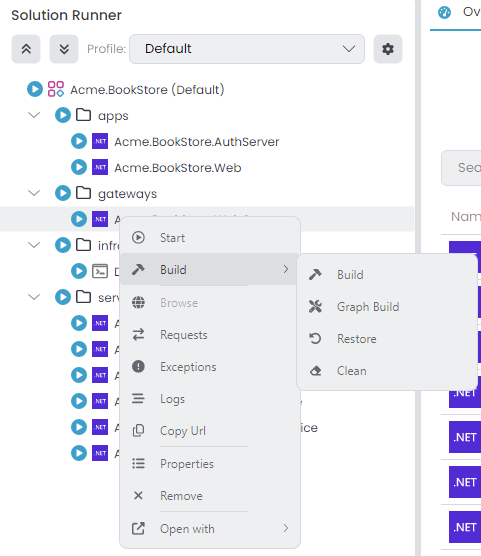
Task: Click the collapse all double-up-arrow button
Action: coord(26,49)
